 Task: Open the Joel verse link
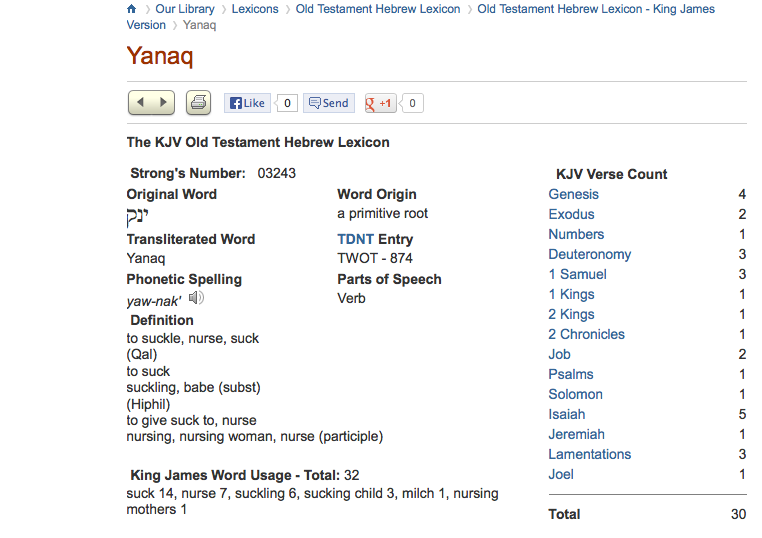tap(561, 474)
